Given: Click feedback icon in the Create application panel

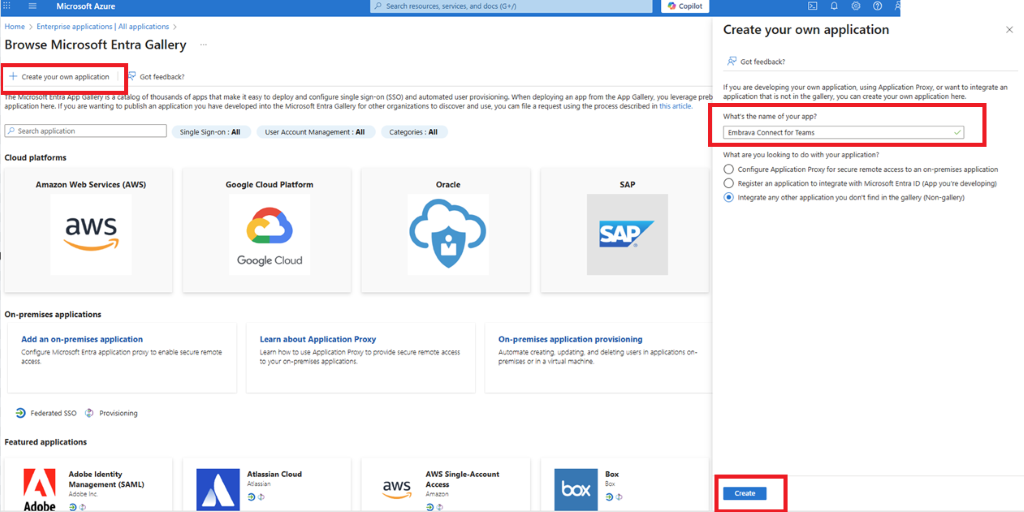Looking at the screenshot, I should point(731,61).
